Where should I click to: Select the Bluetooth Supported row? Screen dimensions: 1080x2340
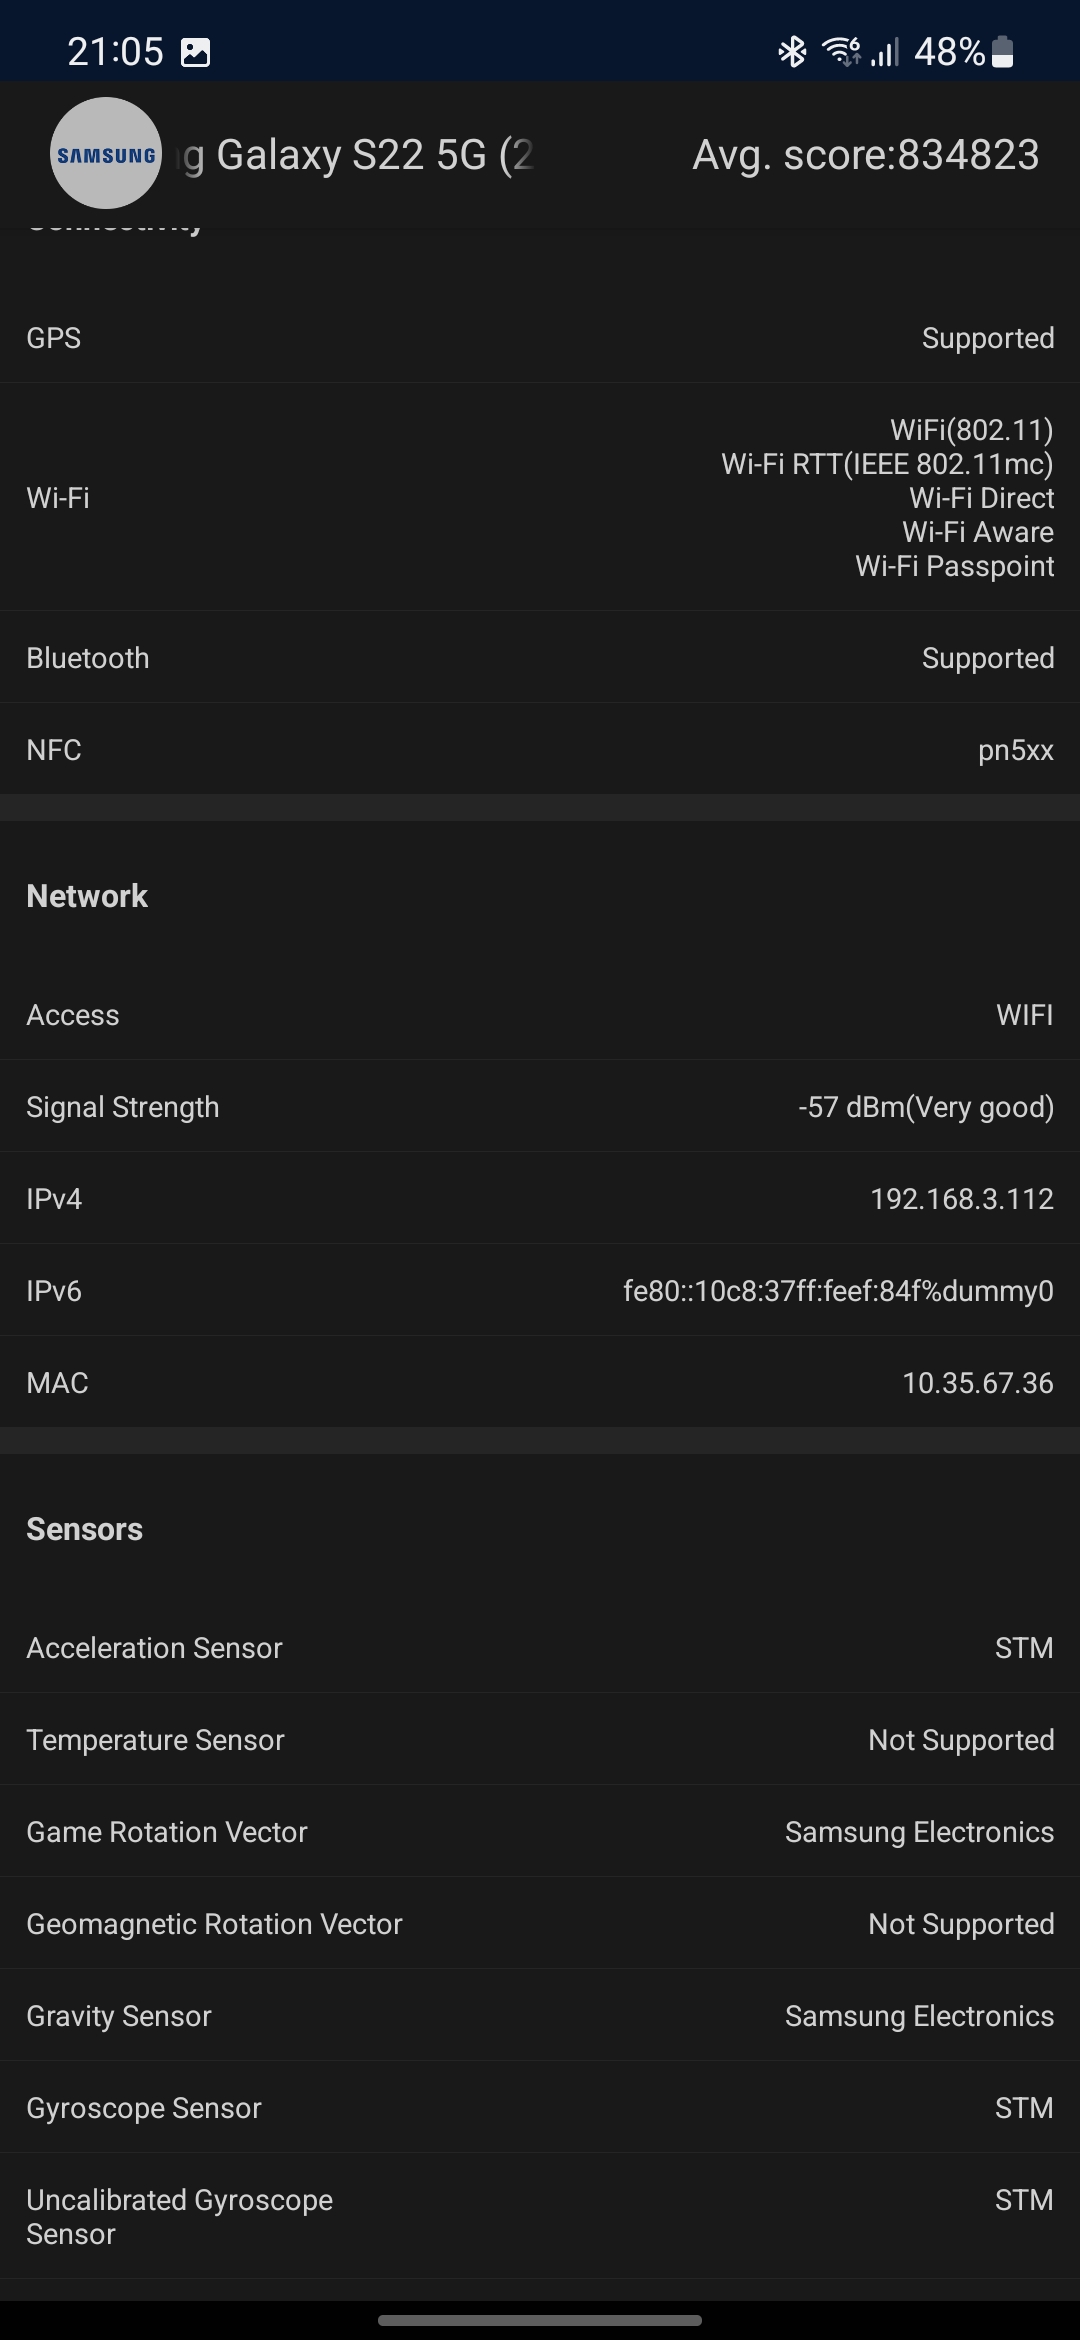(540, 658)
